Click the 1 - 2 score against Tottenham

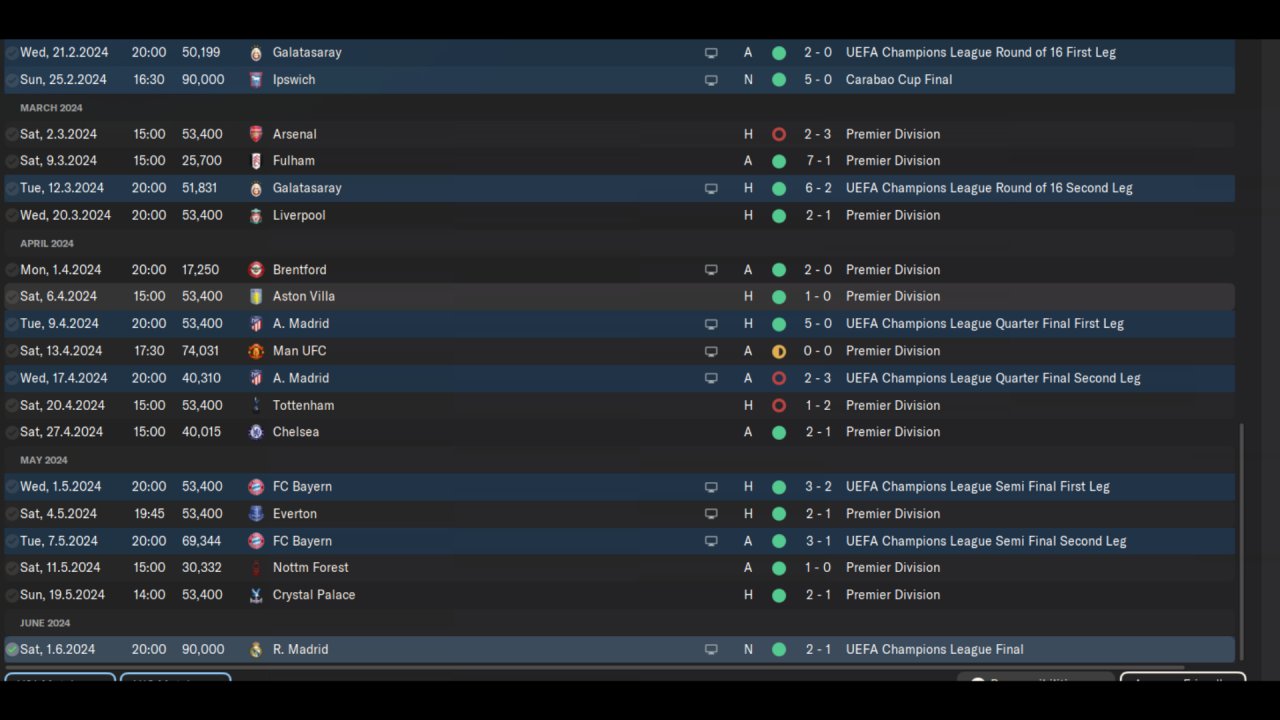click(817, 405)
